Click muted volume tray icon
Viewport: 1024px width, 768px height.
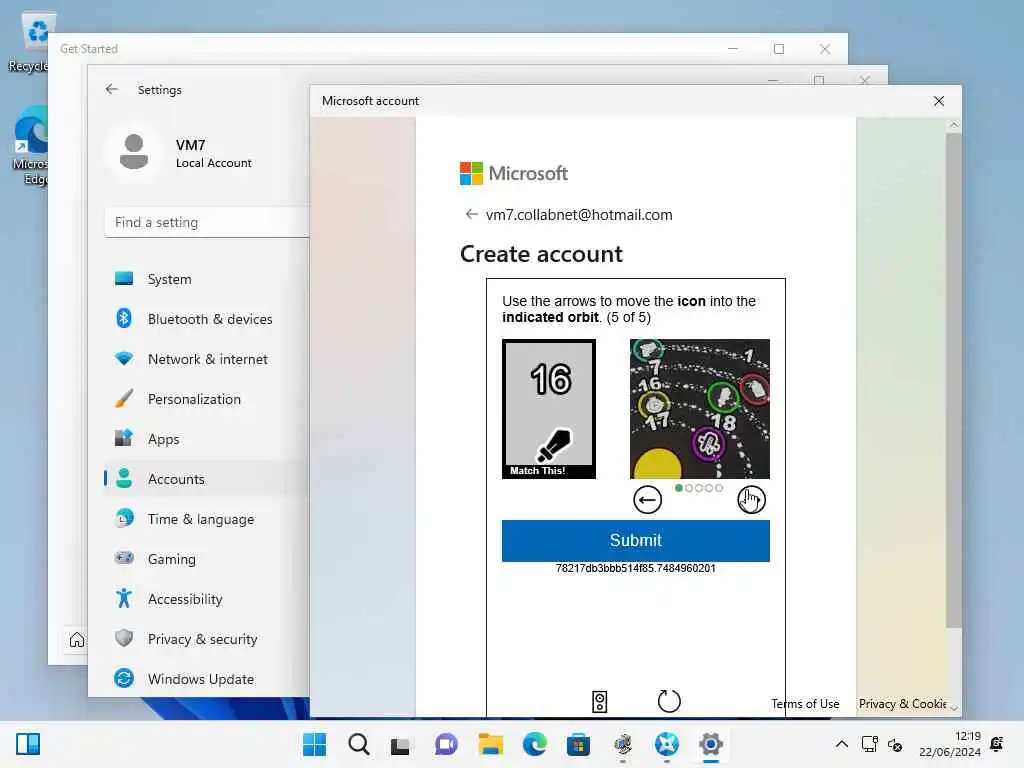(895, 744)
